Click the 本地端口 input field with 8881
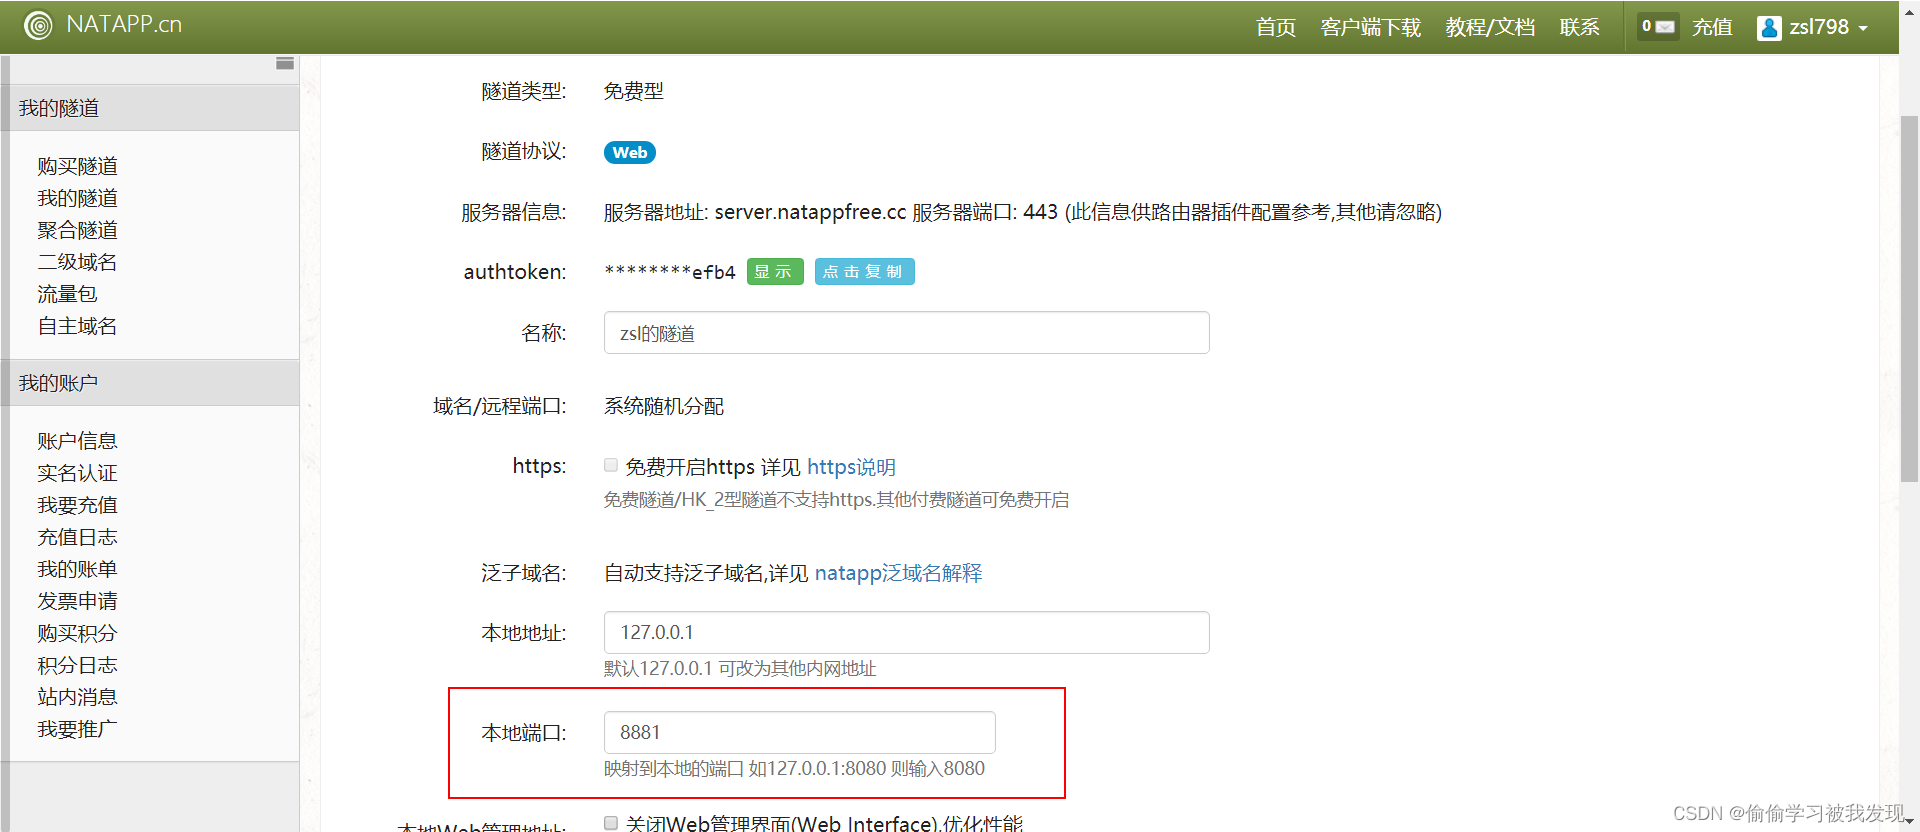Screen dimensions: 1920x832 [799, 732]
